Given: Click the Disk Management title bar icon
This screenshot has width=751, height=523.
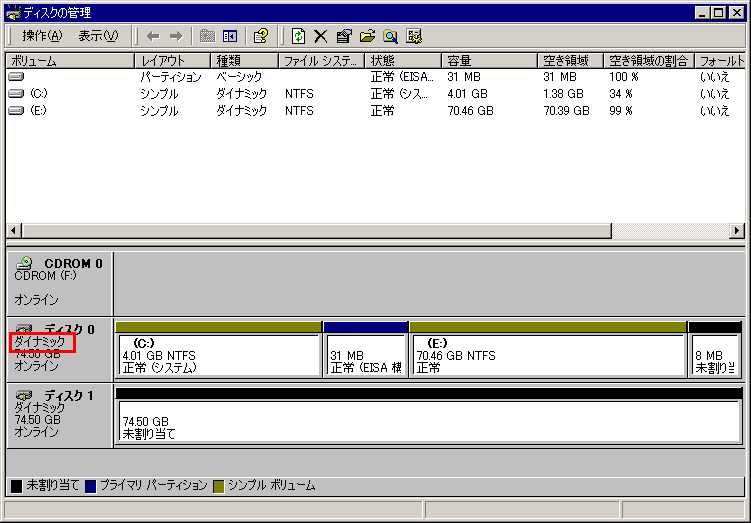Looking at the screenshot, I should click(x=13, y=12).
